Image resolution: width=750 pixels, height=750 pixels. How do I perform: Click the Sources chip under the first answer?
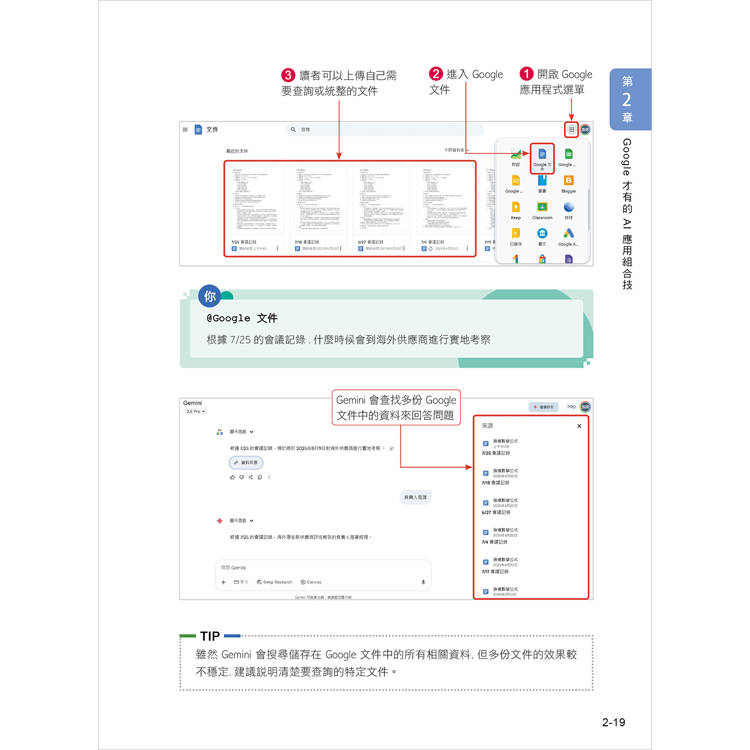(x=246, y=463)
